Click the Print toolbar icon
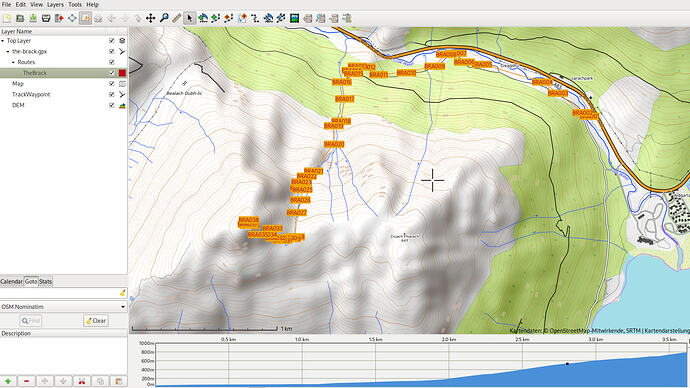This screenshot has width=690, height=388. (46, 18)
